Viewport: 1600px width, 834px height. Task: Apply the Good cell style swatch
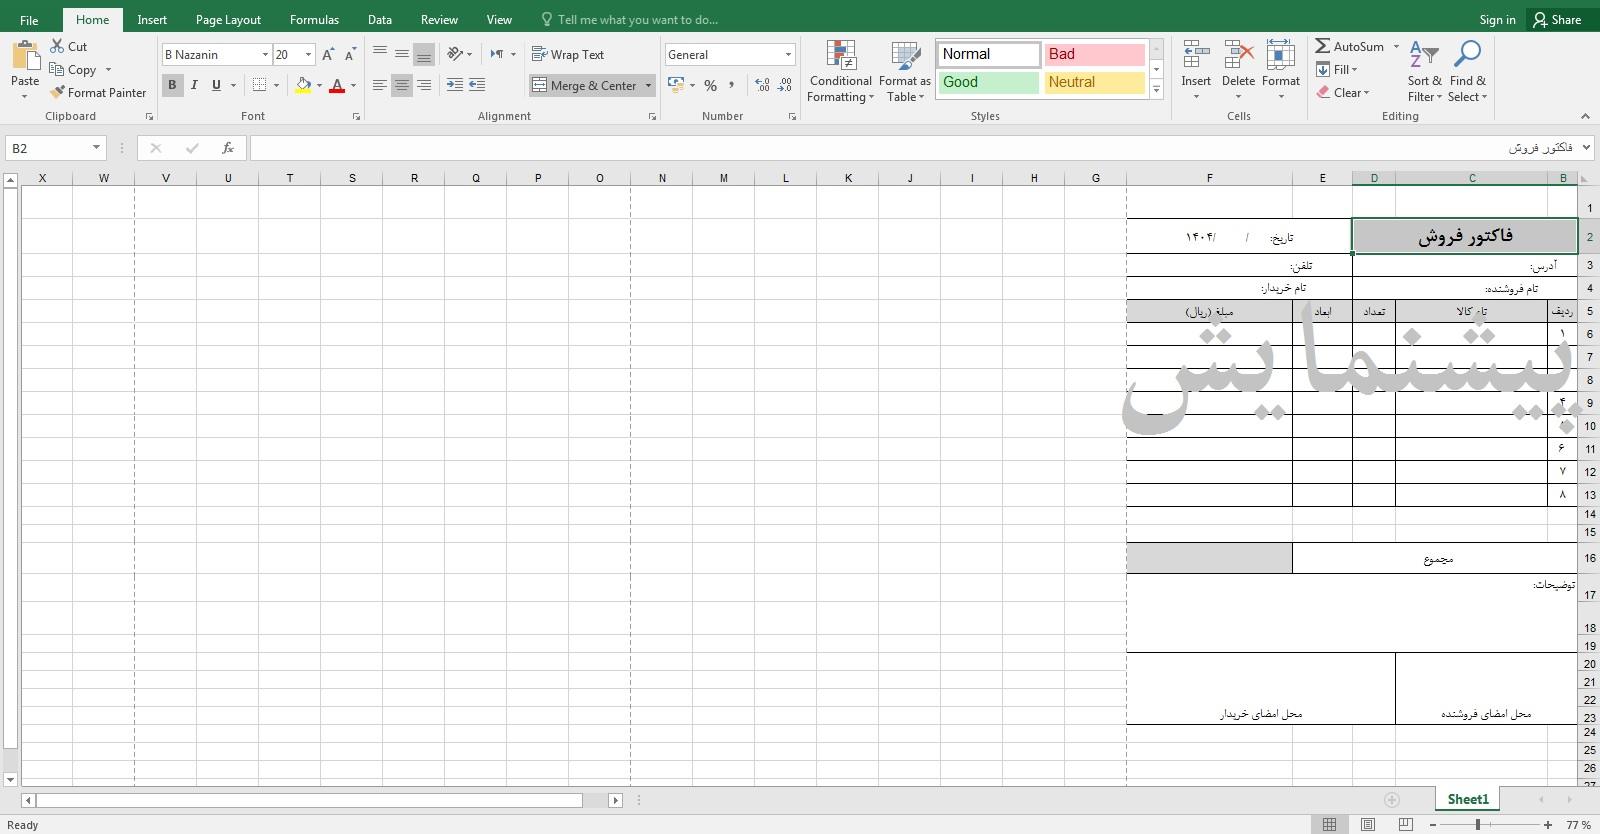988,83
